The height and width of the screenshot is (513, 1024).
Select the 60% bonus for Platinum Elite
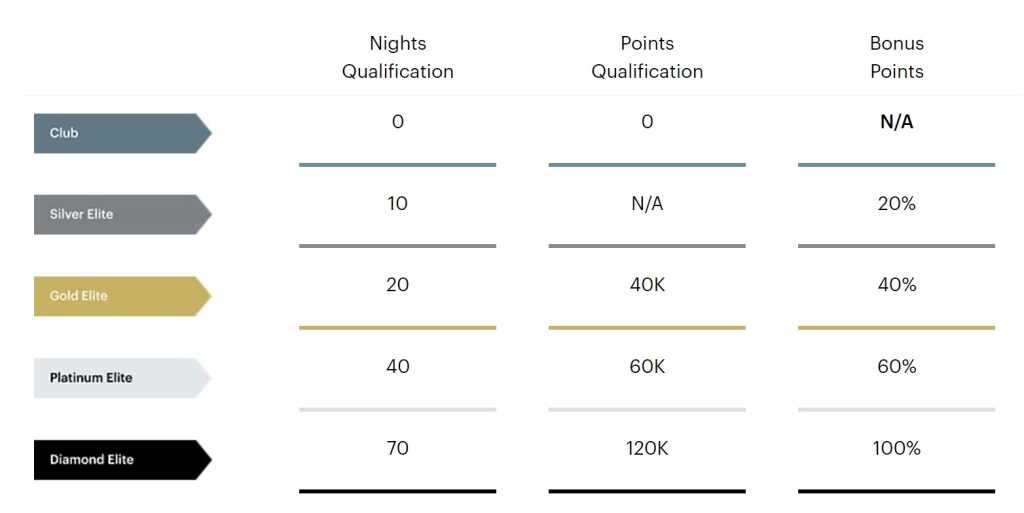click(x=897, y=367)
